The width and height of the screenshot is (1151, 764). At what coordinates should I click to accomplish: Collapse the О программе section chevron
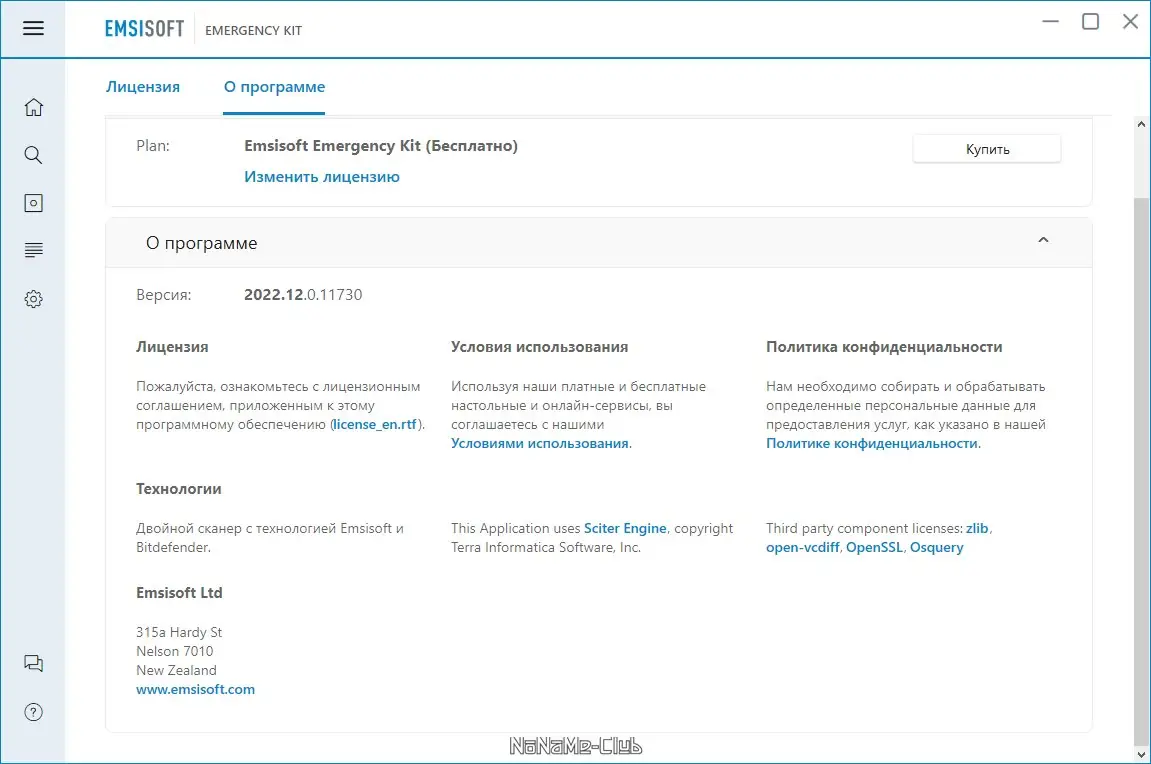[1043, 240]
